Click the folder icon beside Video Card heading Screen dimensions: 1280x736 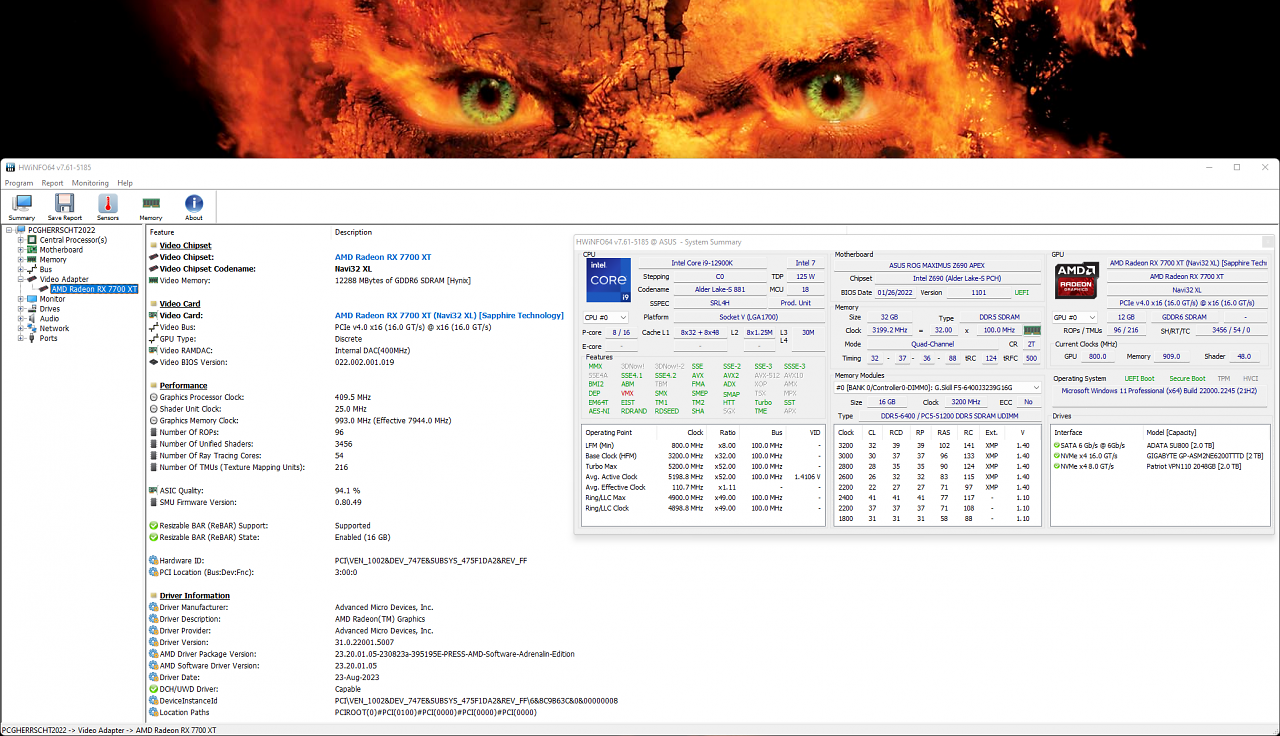pos(153,304)
